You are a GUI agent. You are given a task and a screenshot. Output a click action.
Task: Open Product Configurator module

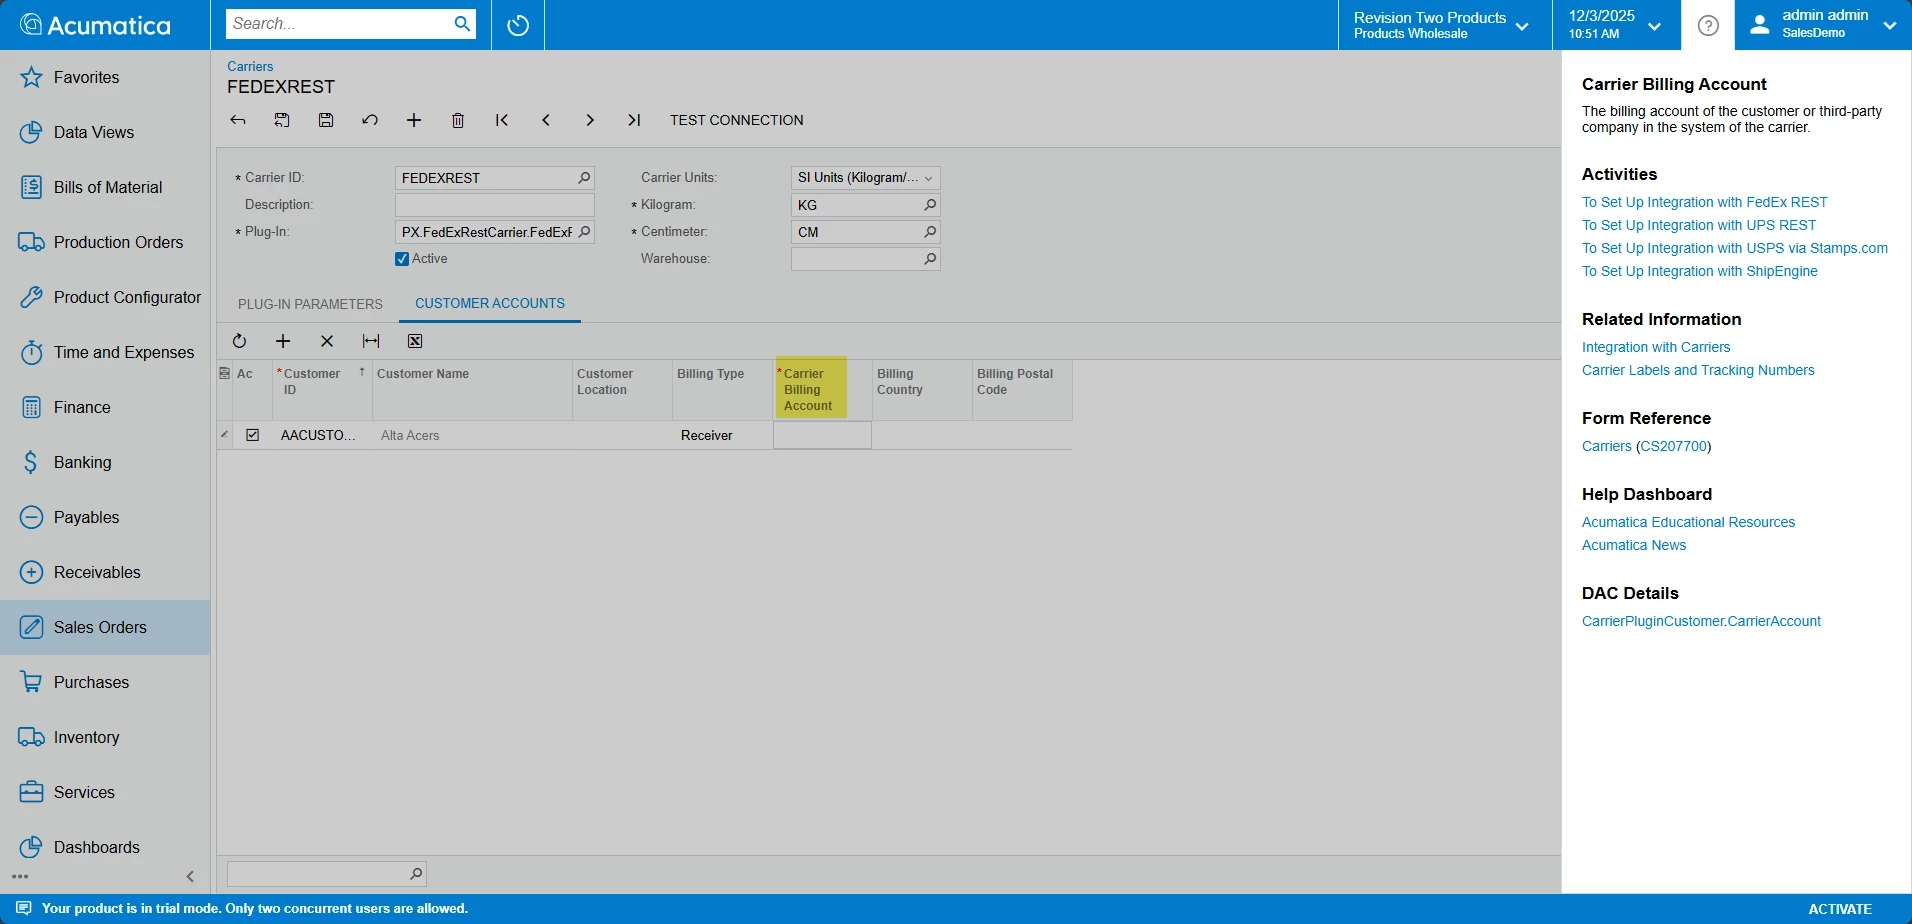point(105,297)
